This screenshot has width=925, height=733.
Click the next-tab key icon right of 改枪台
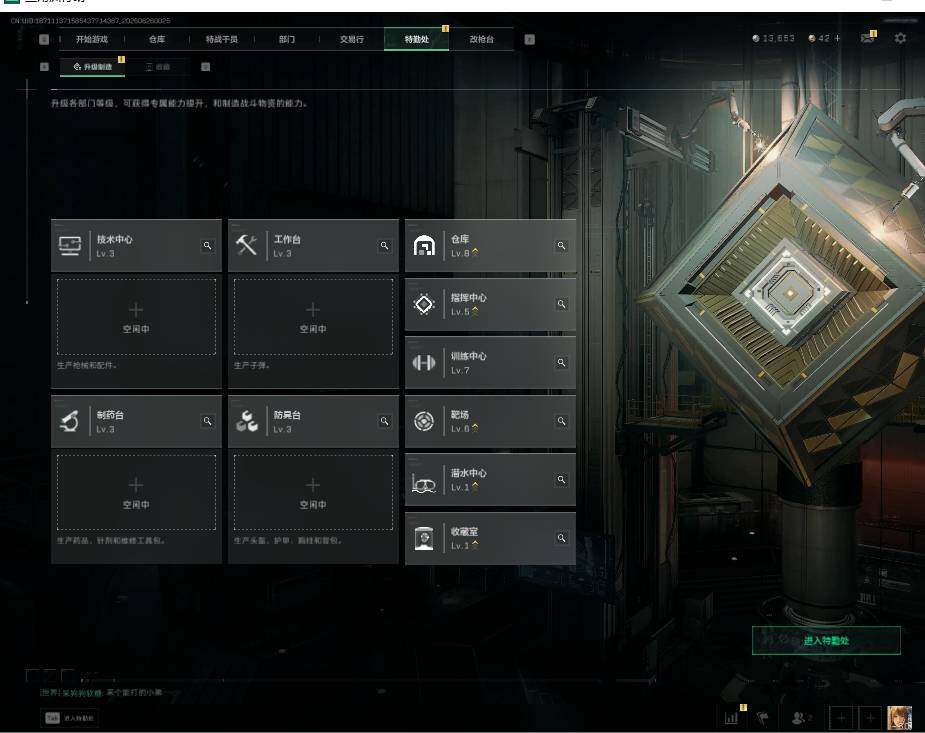tap(529, 40)
